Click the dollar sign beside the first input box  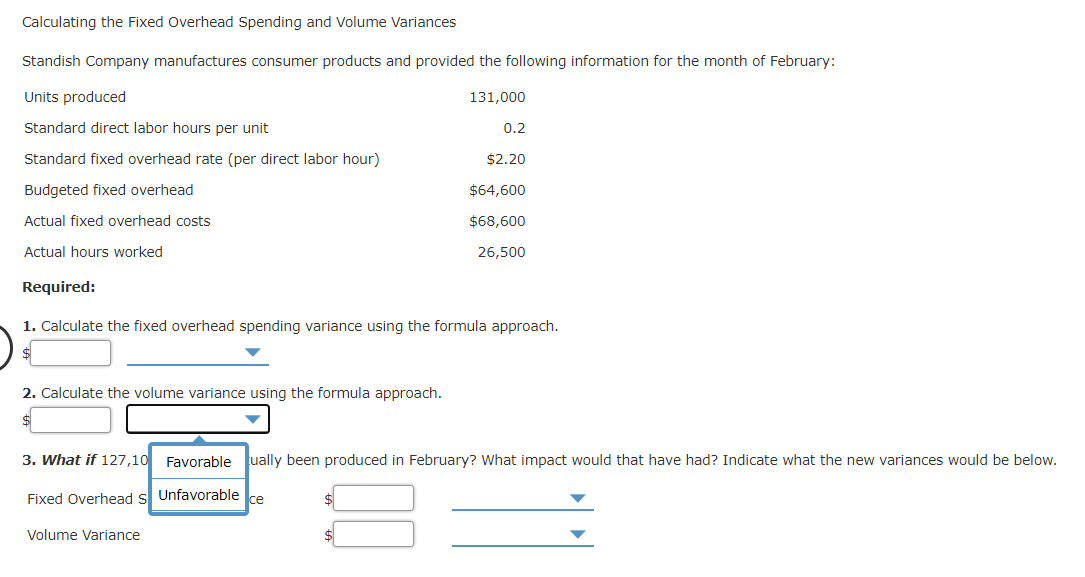(25, 353)
